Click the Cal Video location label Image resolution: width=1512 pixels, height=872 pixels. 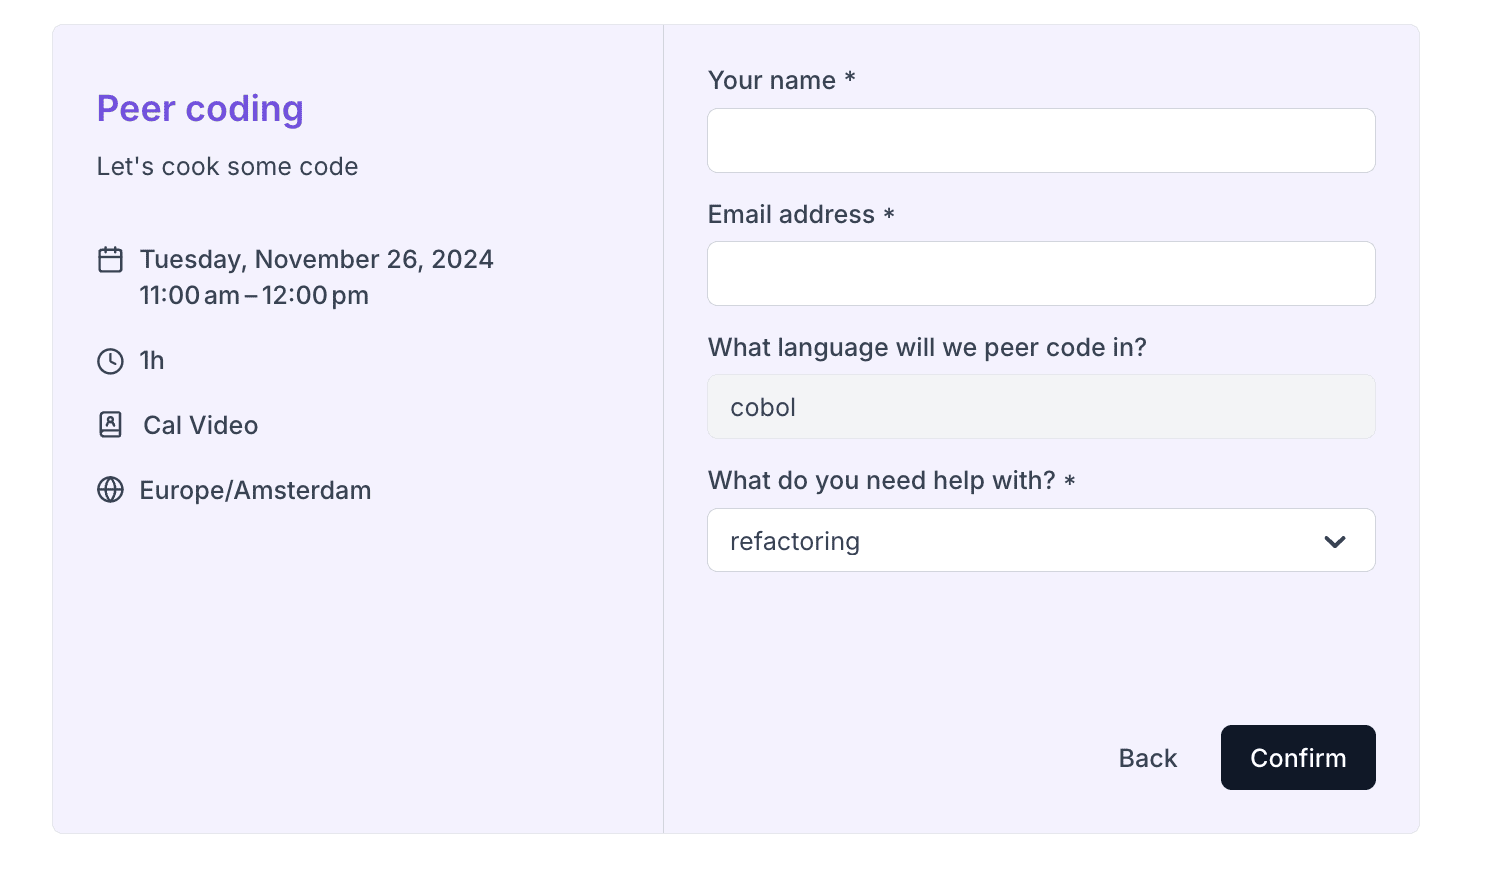click(200, 425)
